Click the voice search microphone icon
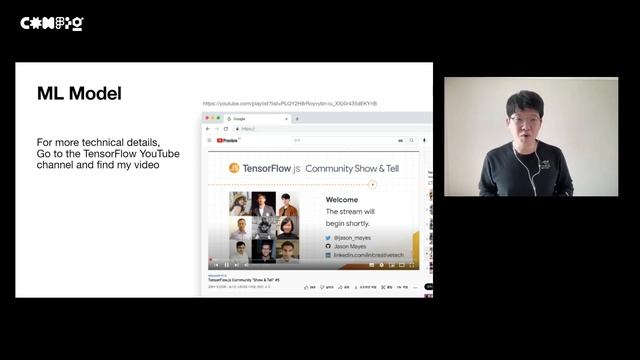Screen dimensions: 640x360 coord(424,140)
